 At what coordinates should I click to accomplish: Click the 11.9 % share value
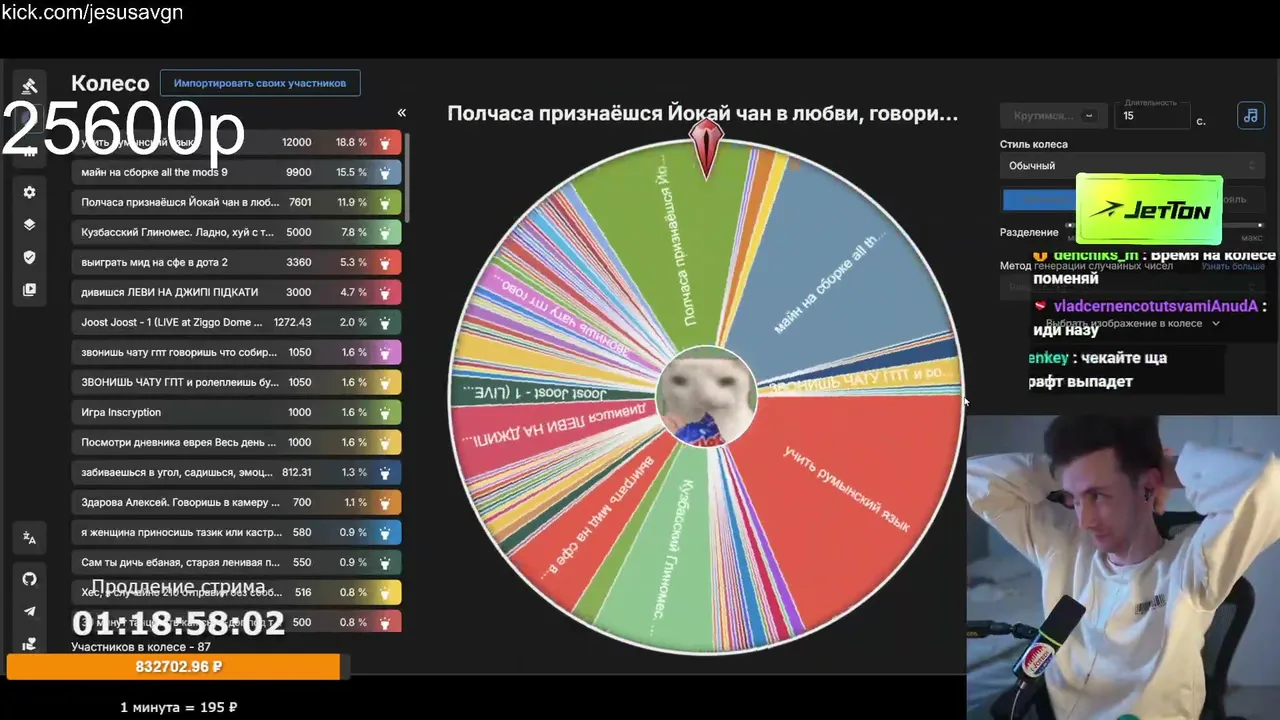click(351, 202)
